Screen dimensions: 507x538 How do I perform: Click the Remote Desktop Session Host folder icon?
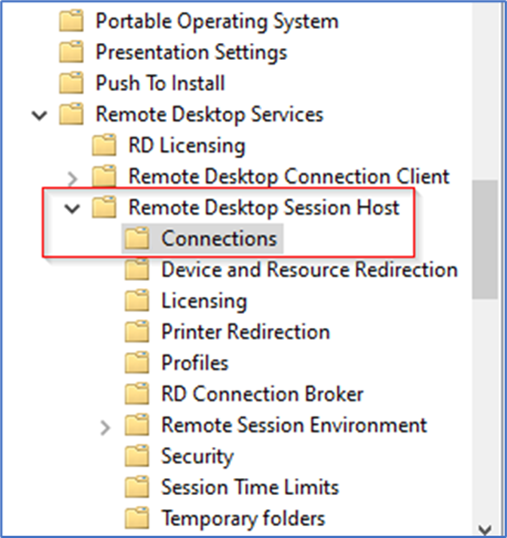click(x=104, y=207)
